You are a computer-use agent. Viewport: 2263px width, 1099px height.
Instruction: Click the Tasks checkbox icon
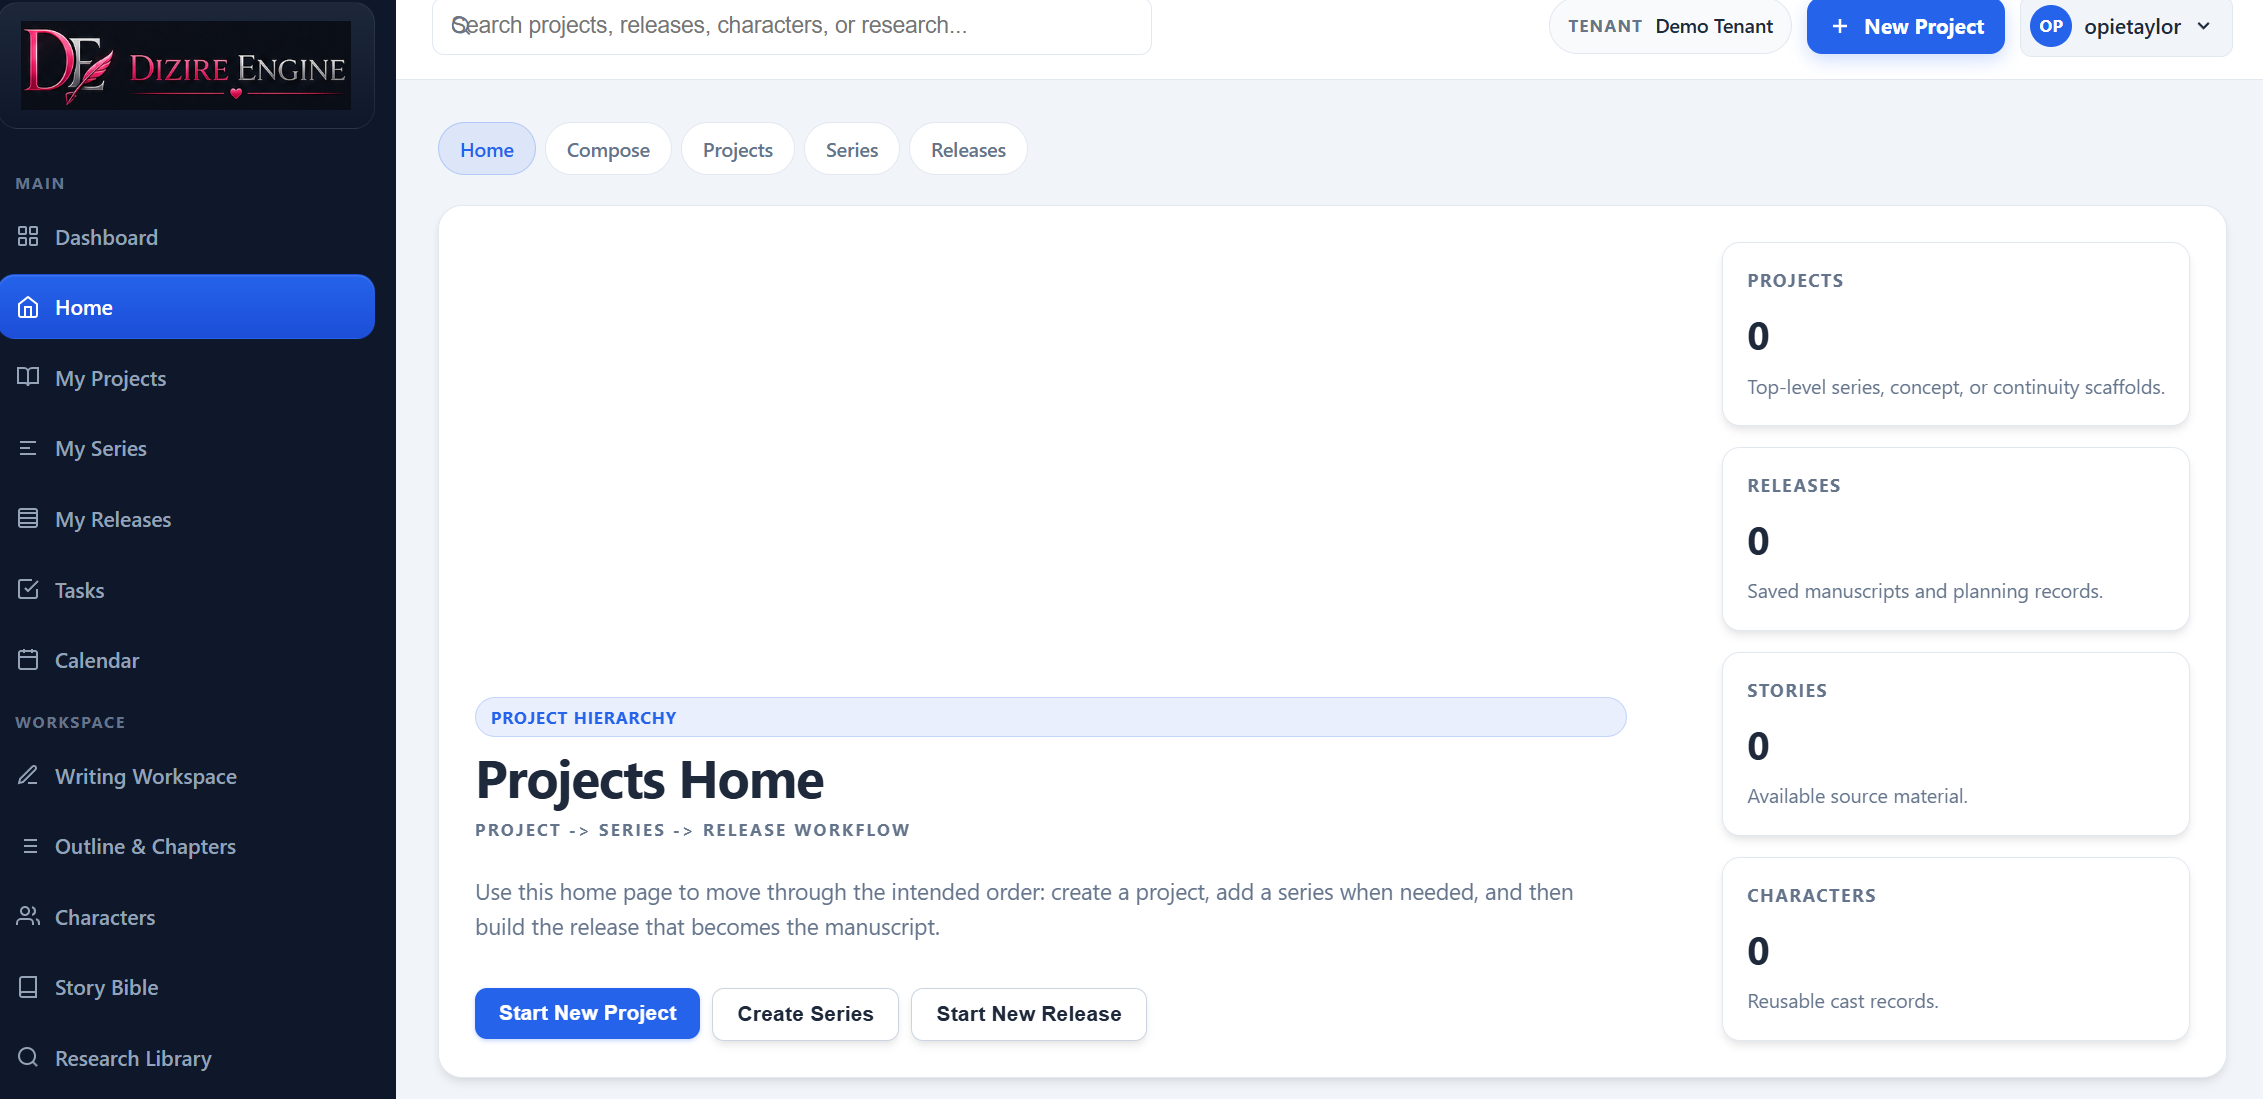pos(28,589)
